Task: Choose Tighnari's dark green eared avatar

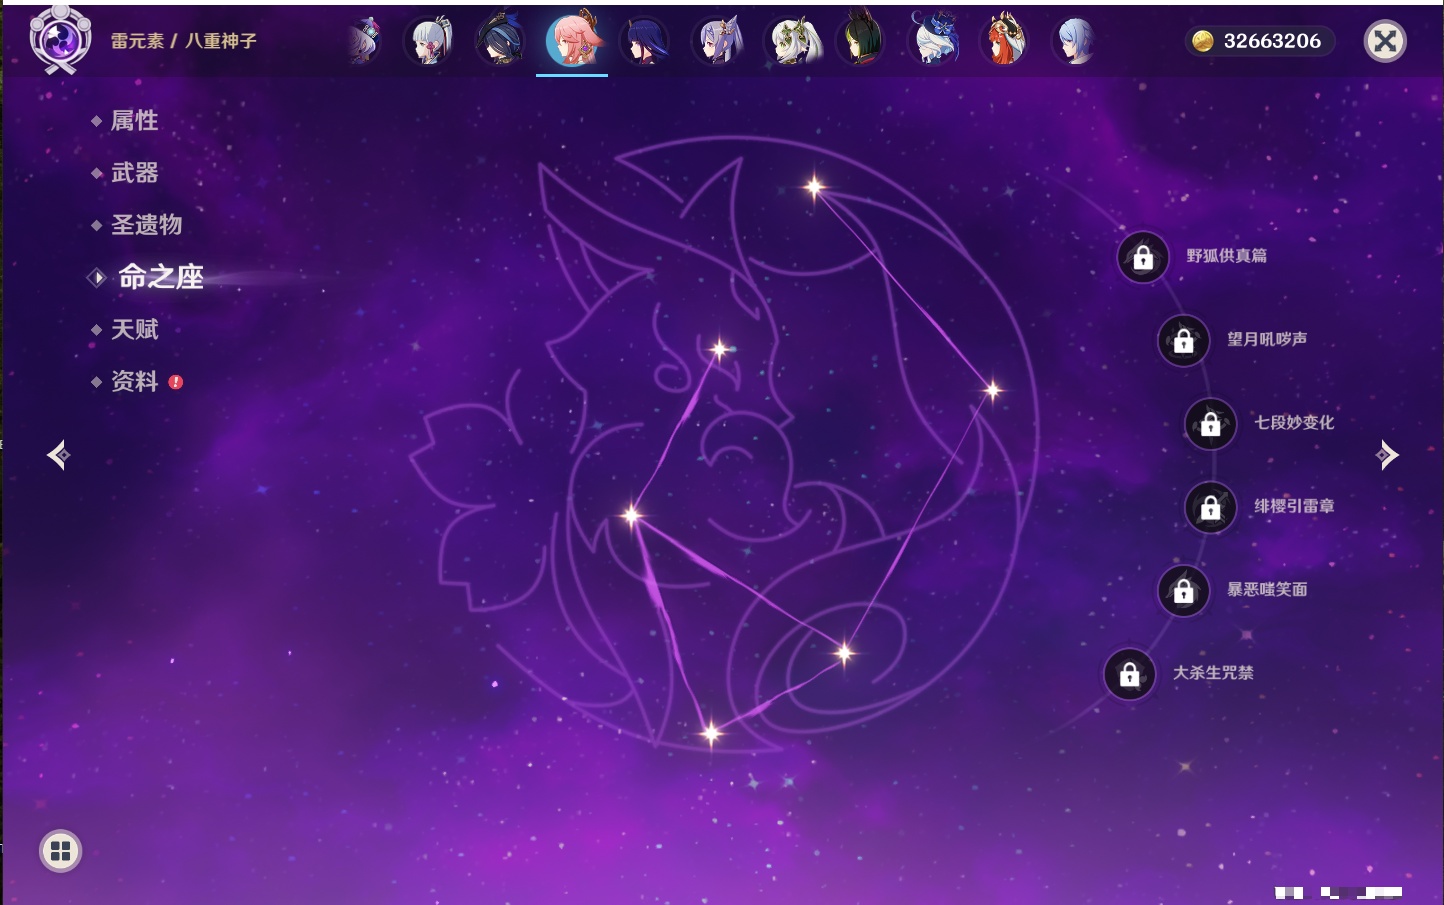Action: coord(861,40)
